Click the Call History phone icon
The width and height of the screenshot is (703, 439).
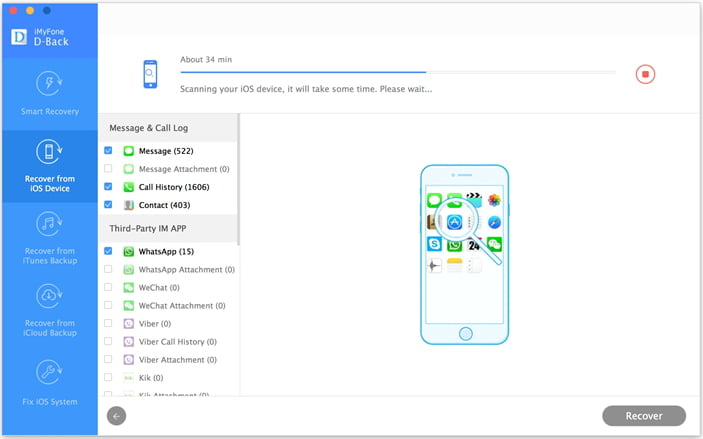129,187
